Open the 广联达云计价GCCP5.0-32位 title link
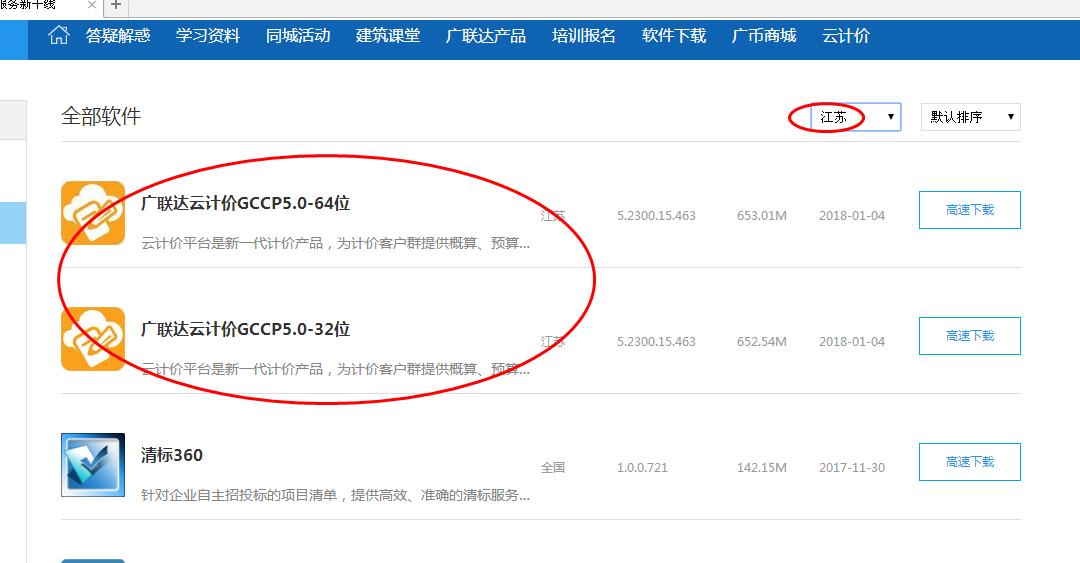 (x=245, y=329)
